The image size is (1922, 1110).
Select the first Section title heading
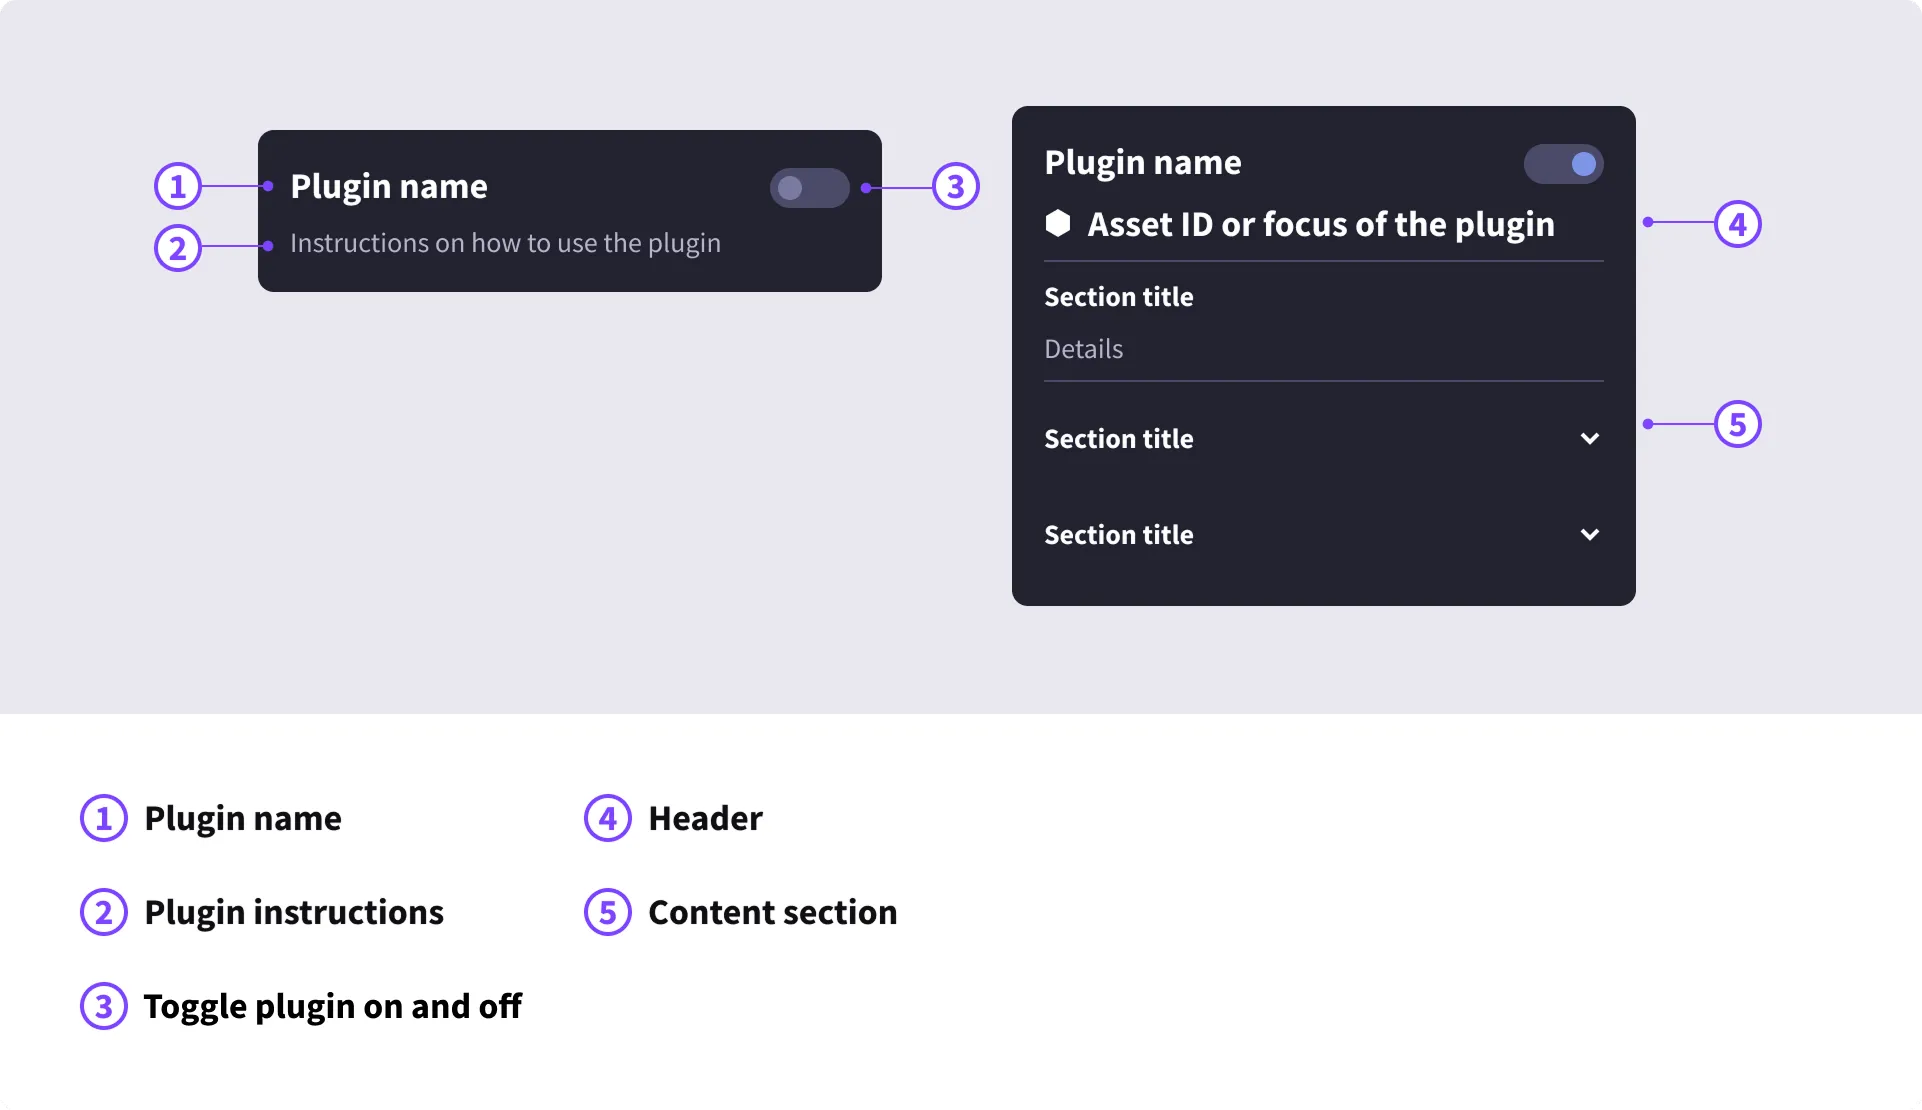tap(1118, 297)
